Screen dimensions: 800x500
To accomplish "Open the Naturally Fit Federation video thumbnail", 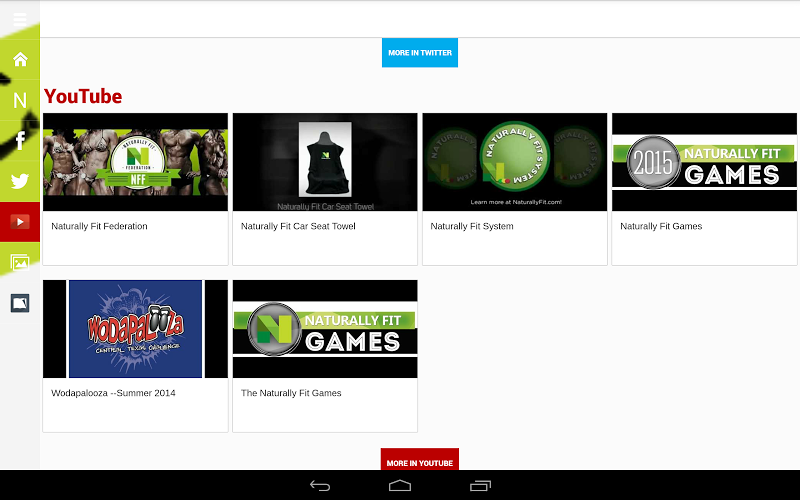I will (x=135, y=162).
